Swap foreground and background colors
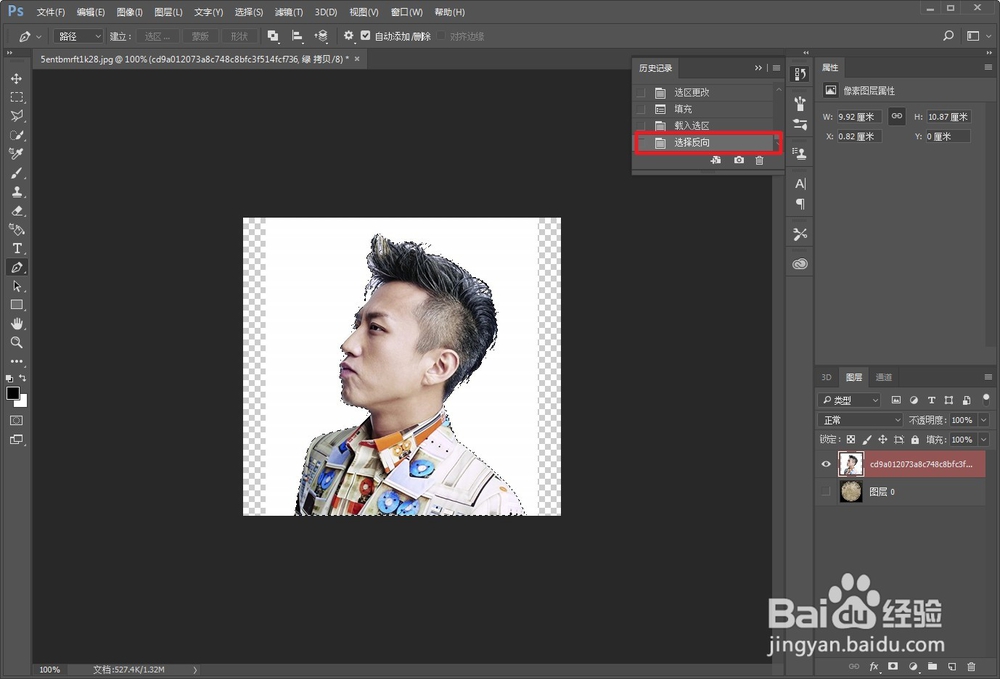 pyautogui.click(x=22, y=378)
